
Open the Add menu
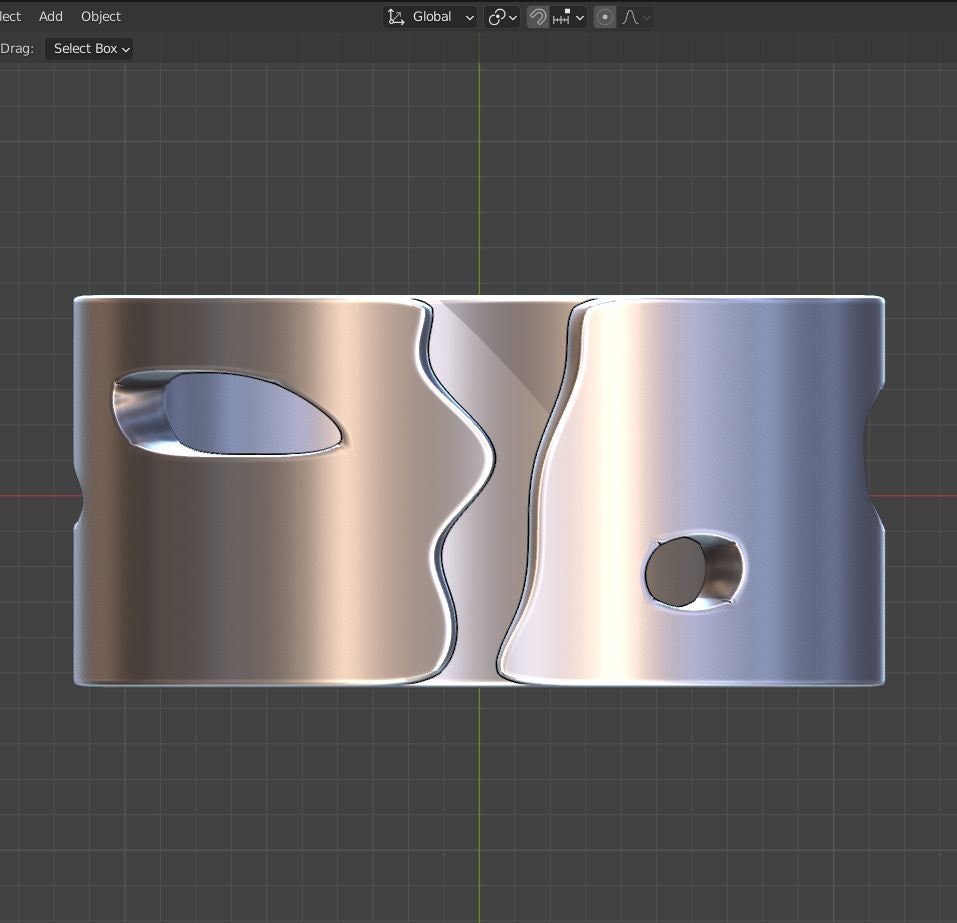point(51,16)
